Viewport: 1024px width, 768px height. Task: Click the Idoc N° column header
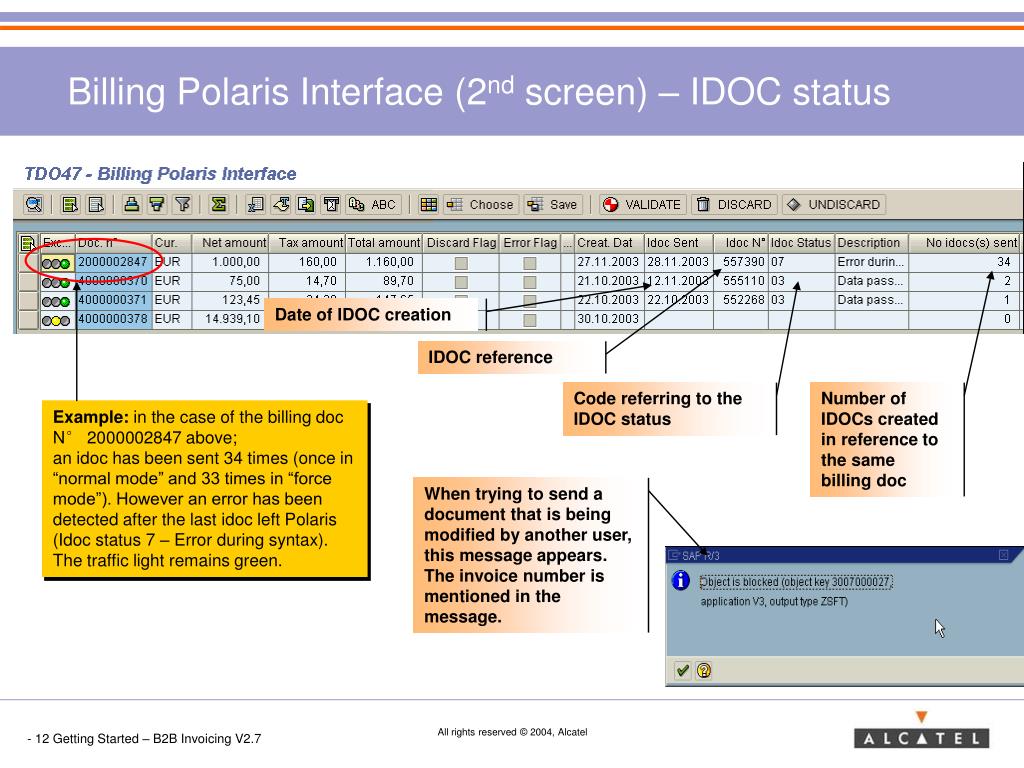[x=741, y=243]
